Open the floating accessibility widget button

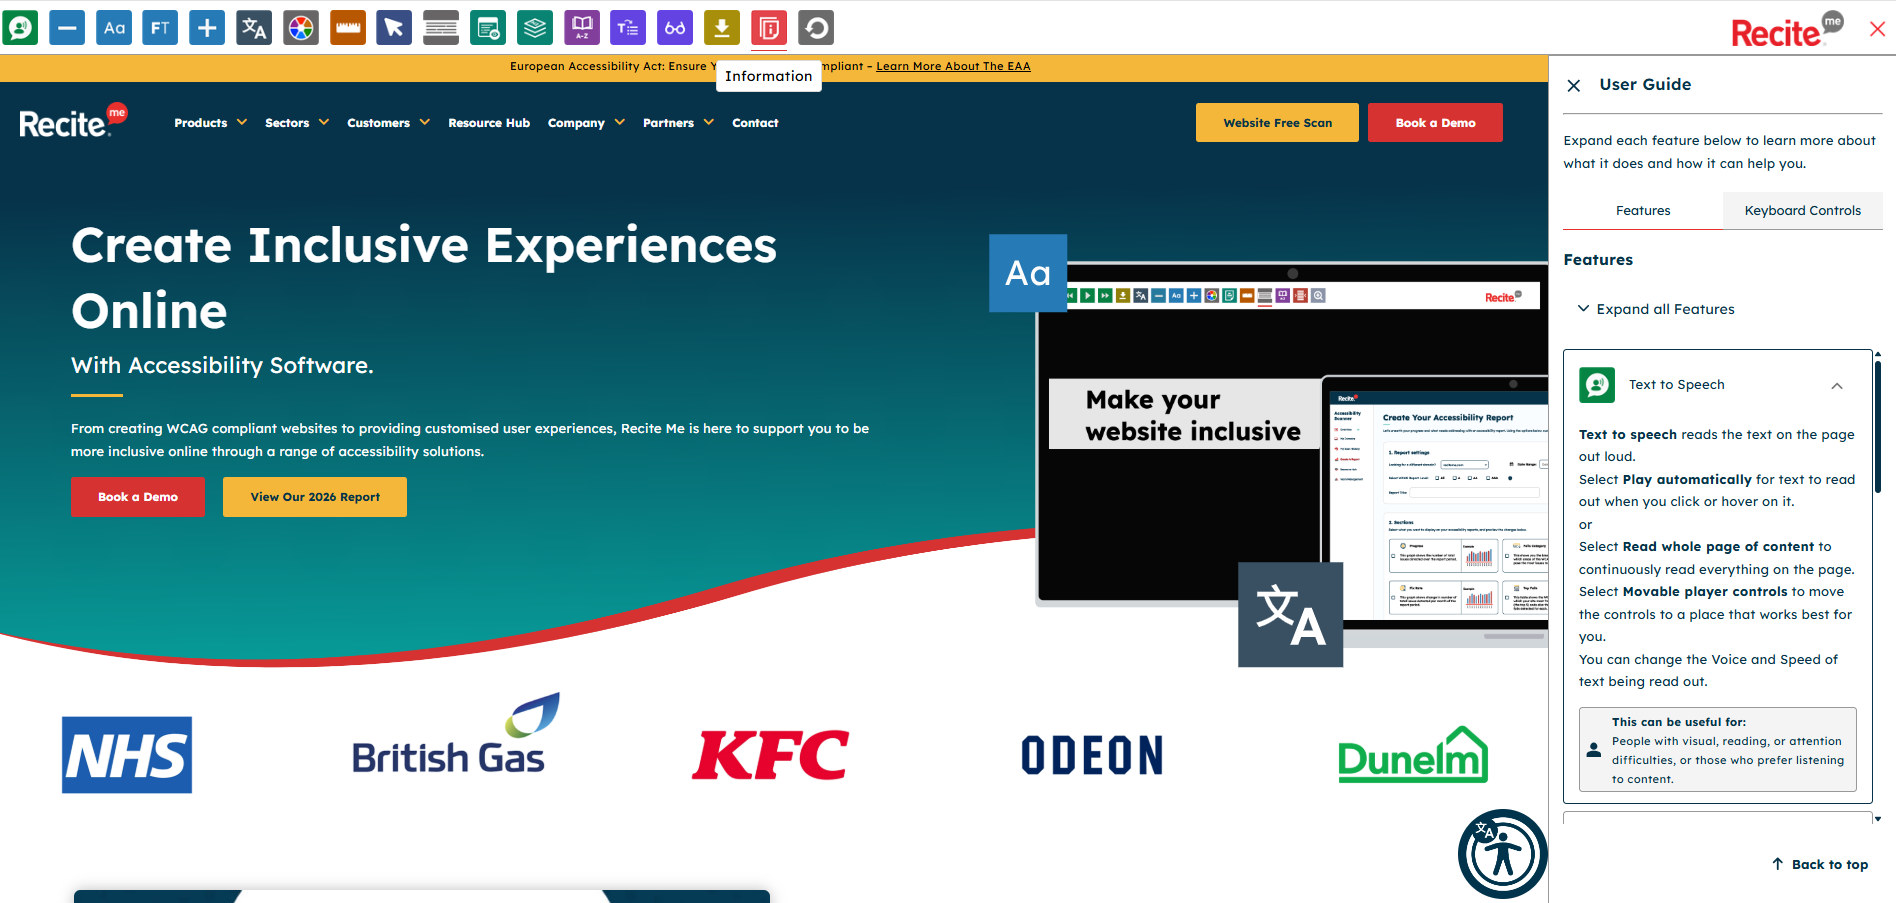tap(1502, 853)
